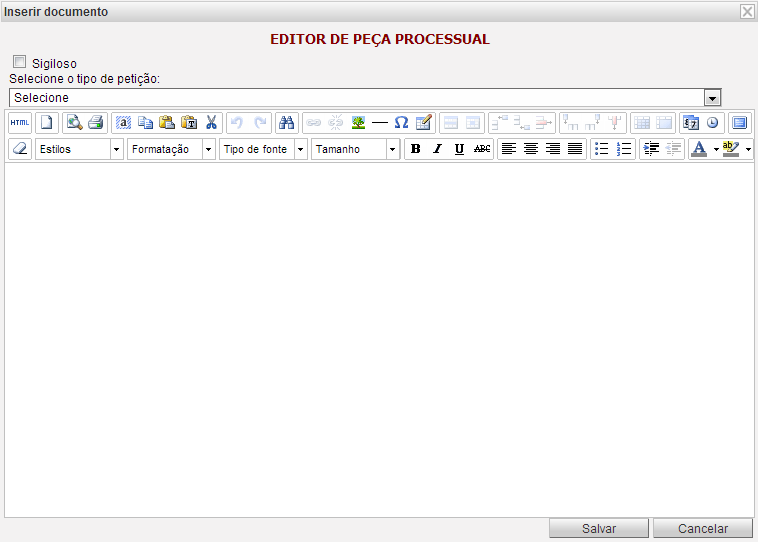The width and height of the screenshot is (758, 542).
Task: Toggle underline formatting
Action: 459,149
